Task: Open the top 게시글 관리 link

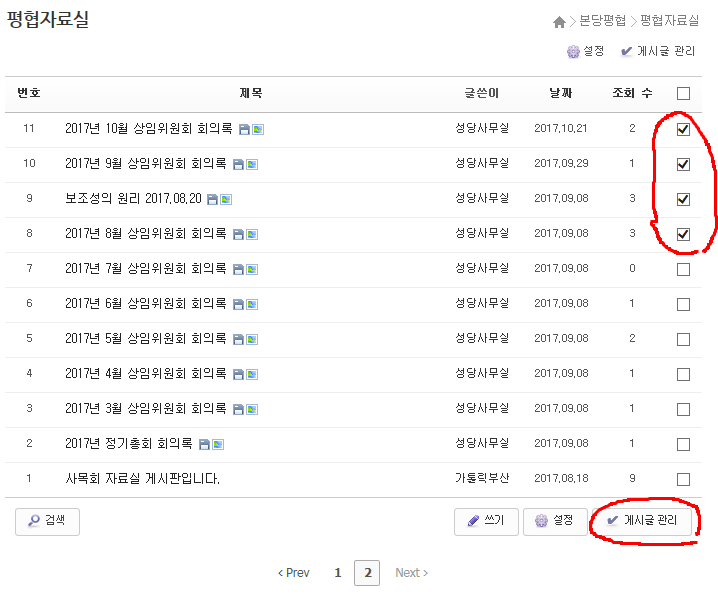Action: (x=658, y=51)
